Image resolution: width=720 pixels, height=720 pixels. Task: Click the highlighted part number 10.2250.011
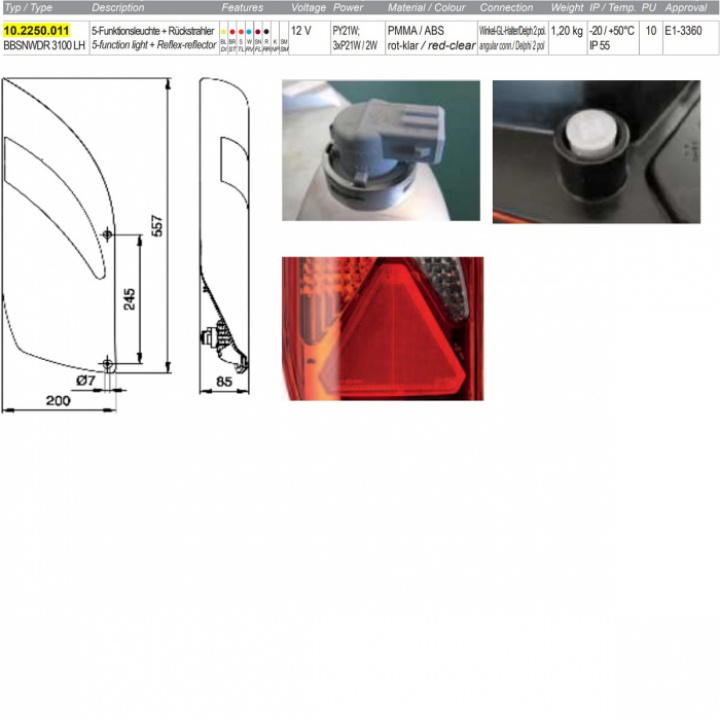(37, 31)
